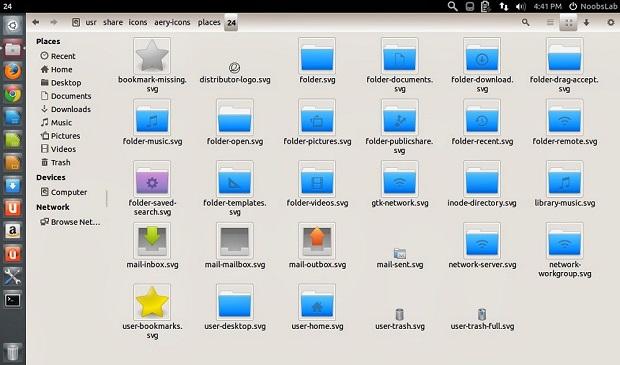Select the library-music.svg icon

coord(565,179)
